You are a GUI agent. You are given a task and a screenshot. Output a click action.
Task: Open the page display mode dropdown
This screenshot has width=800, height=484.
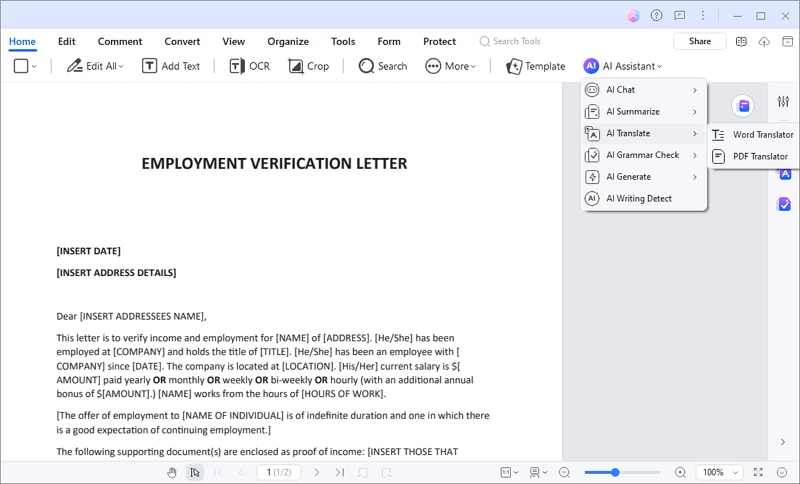(x=538, y=473)
